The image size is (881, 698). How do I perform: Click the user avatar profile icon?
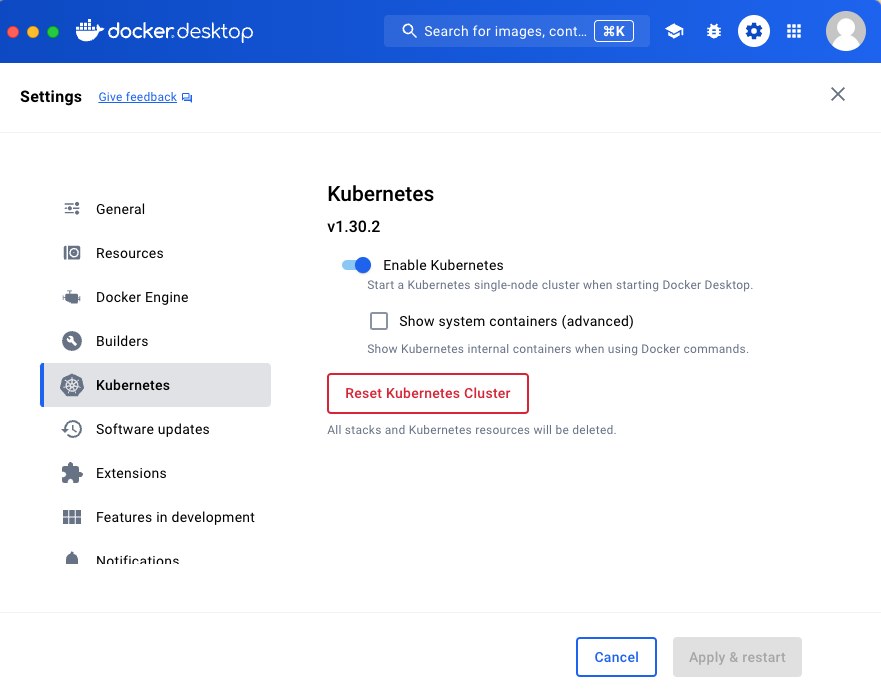pos(845,31)
